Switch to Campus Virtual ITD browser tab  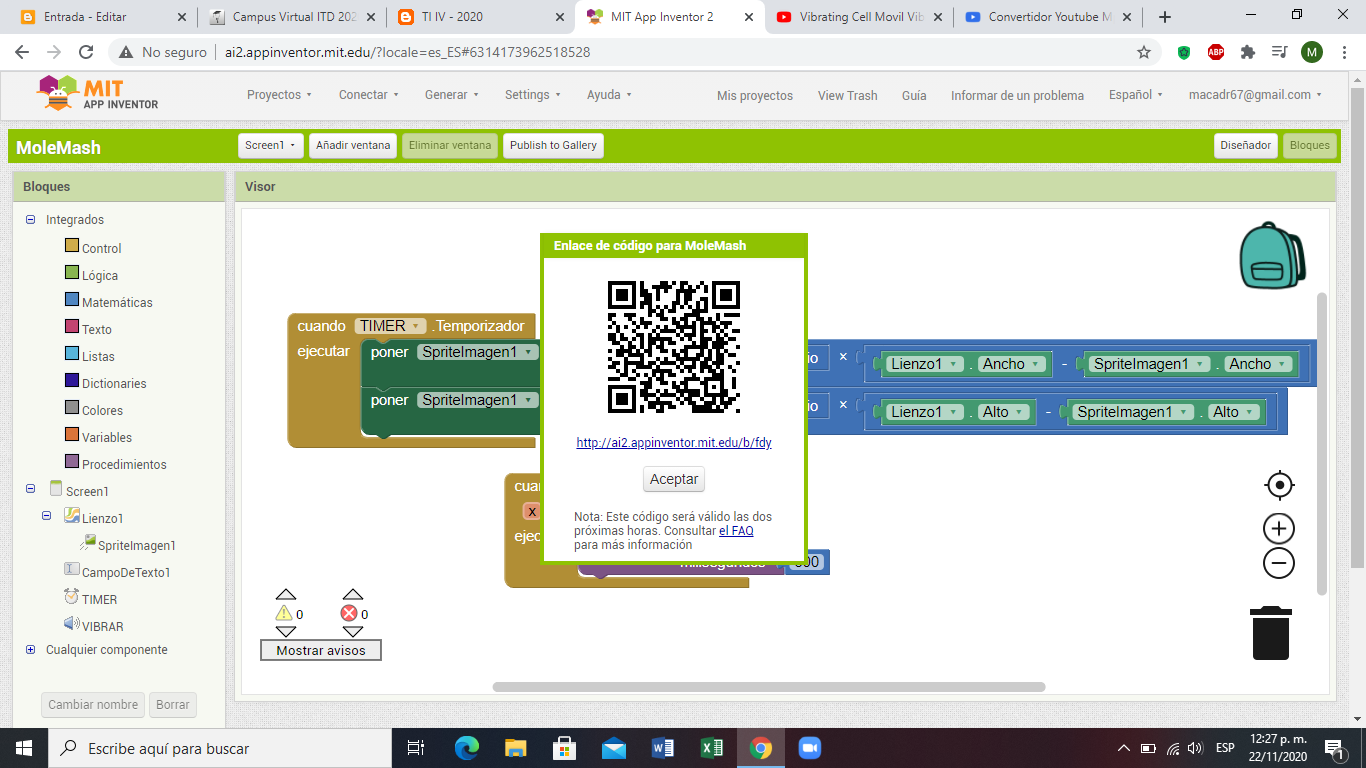(x=290, y=17)
